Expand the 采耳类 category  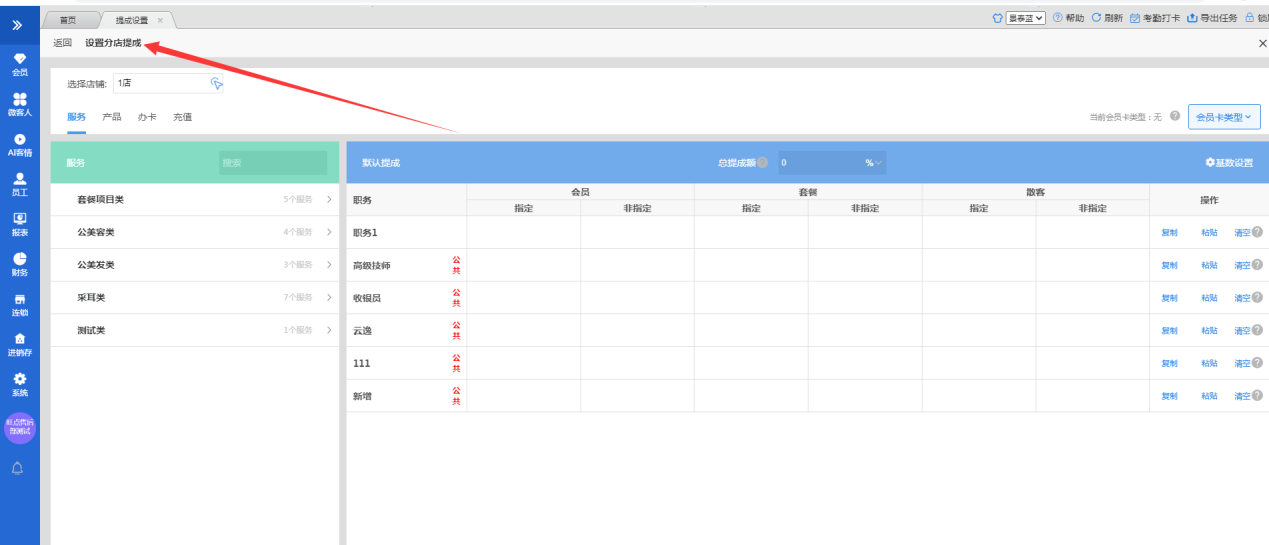point(195,297)
